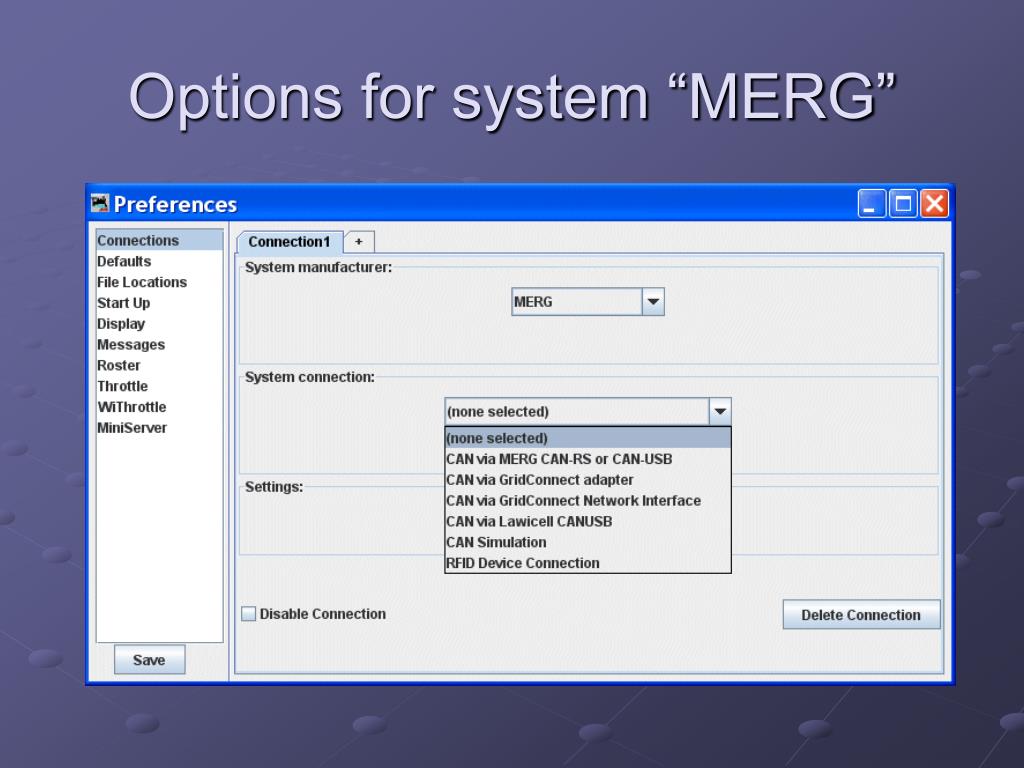Choose CAN via GridConnect Network Interface
The image size is (1024, 768).
coord(588,501)
